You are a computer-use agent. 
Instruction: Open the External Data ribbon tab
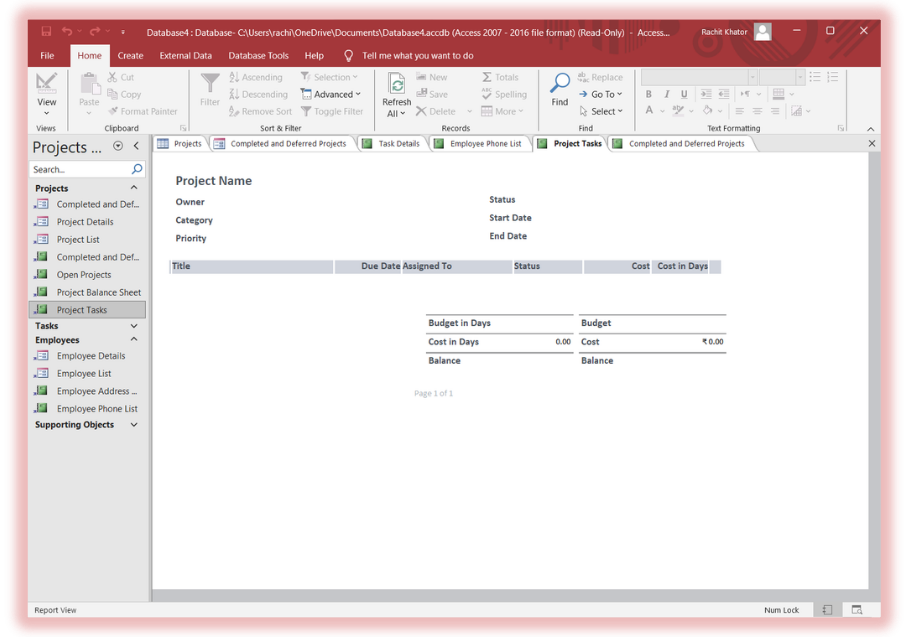click(185, 56)
